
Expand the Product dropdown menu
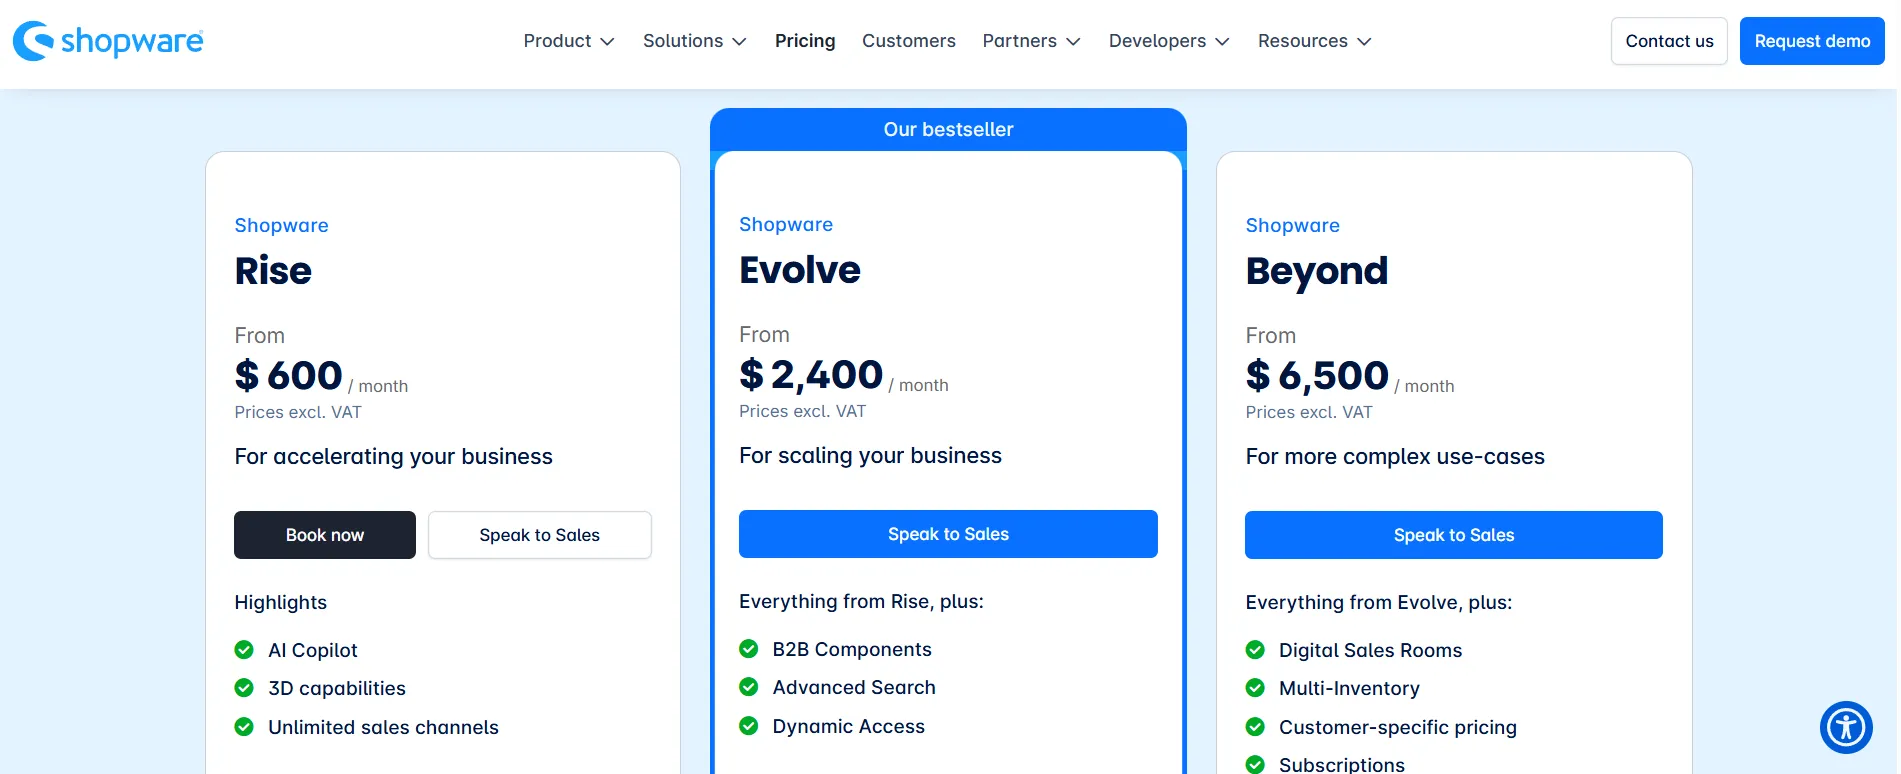pos(569,41)
